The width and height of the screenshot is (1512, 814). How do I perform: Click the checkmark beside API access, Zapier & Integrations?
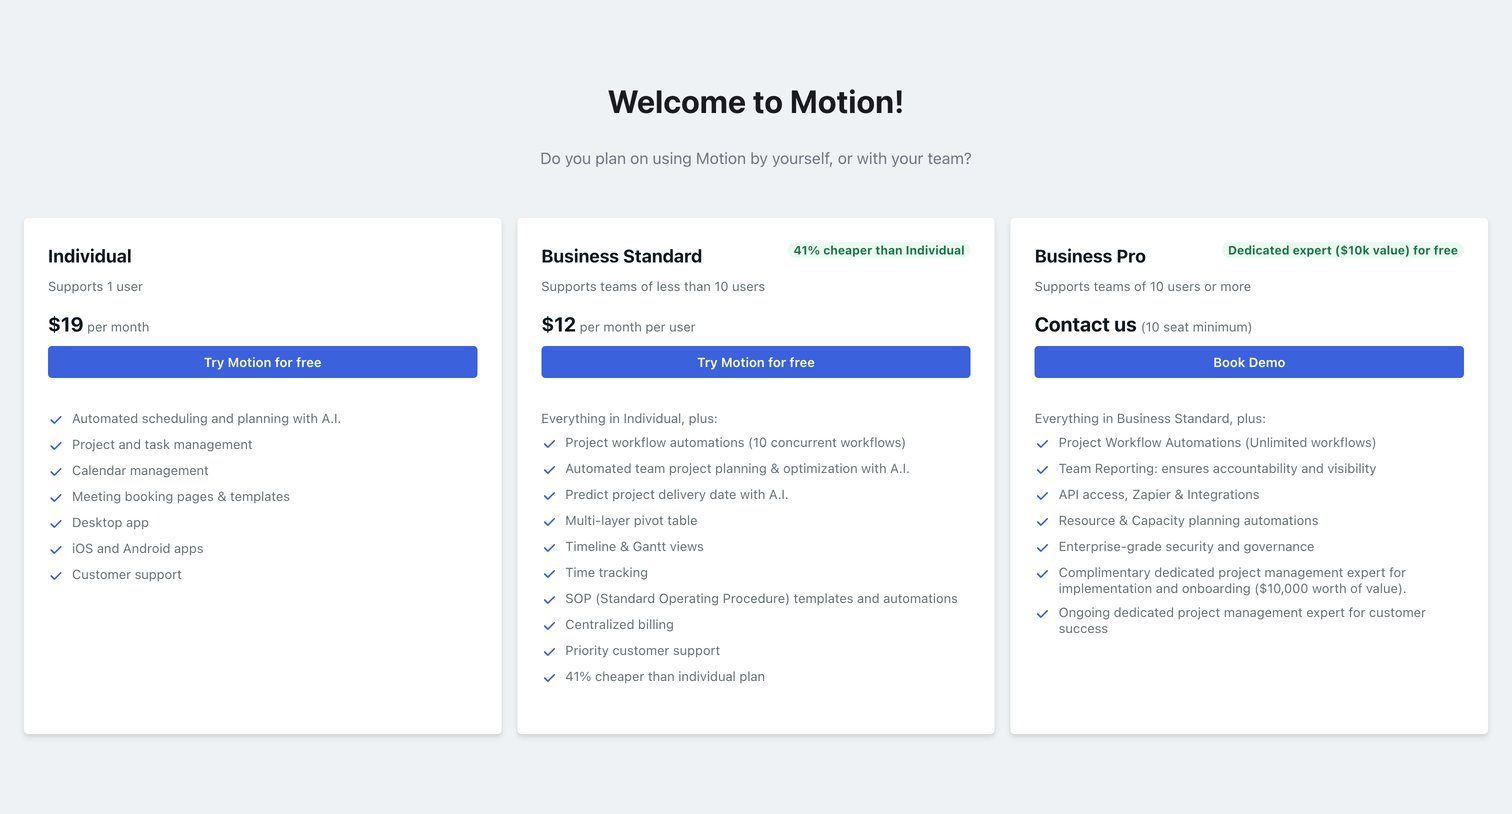pyautogui.click(x=1042, y=496)
